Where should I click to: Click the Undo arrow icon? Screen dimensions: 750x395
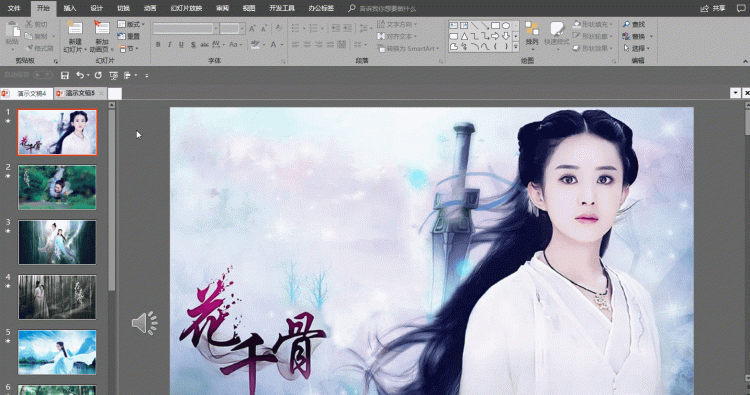[x=80, y=75]
